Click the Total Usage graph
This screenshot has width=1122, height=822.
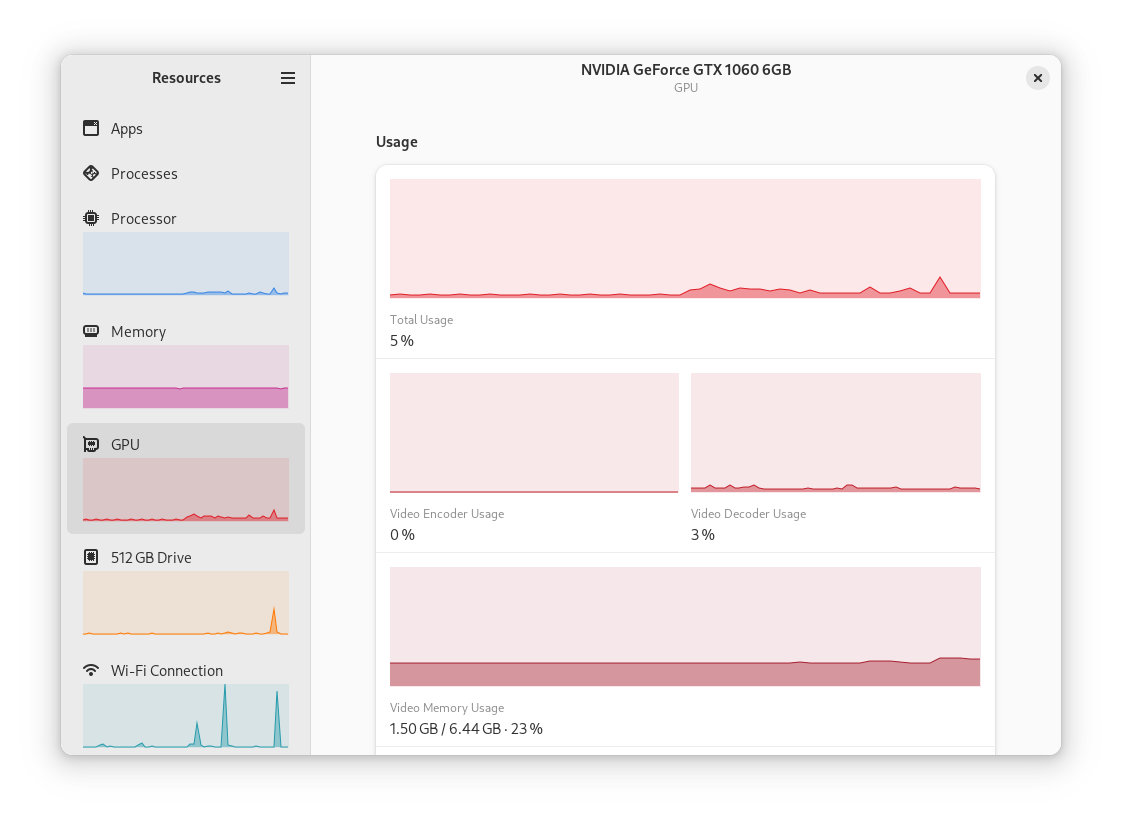point(684,238)
